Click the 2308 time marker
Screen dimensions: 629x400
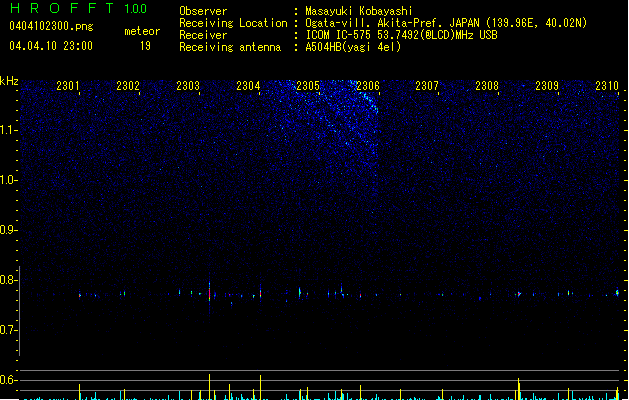click(487, 86)
